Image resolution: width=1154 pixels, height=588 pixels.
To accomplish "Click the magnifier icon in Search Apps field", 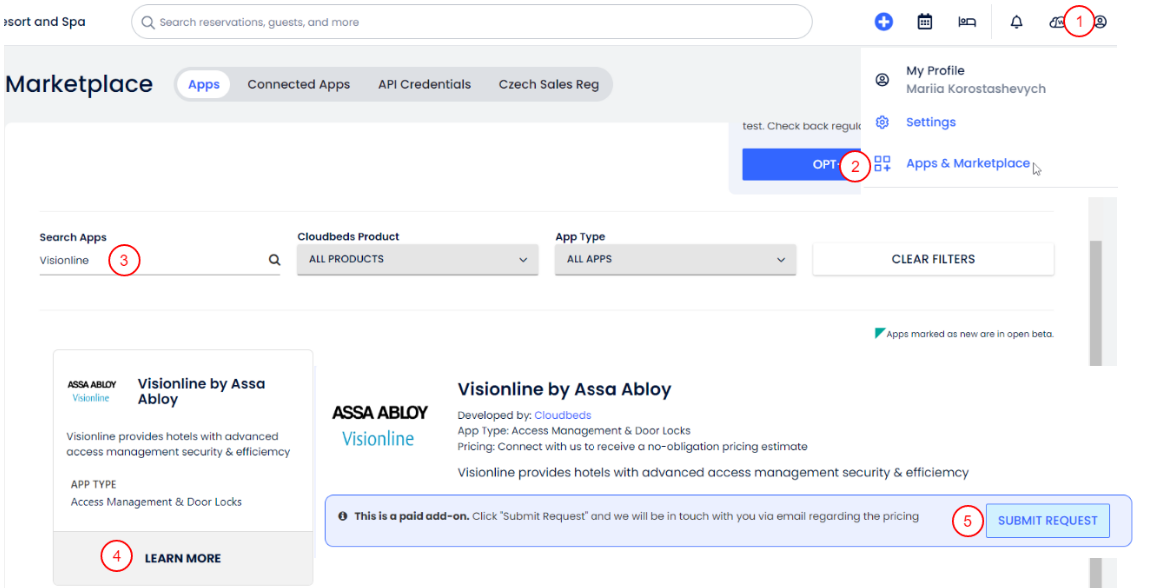I will 275,260.
